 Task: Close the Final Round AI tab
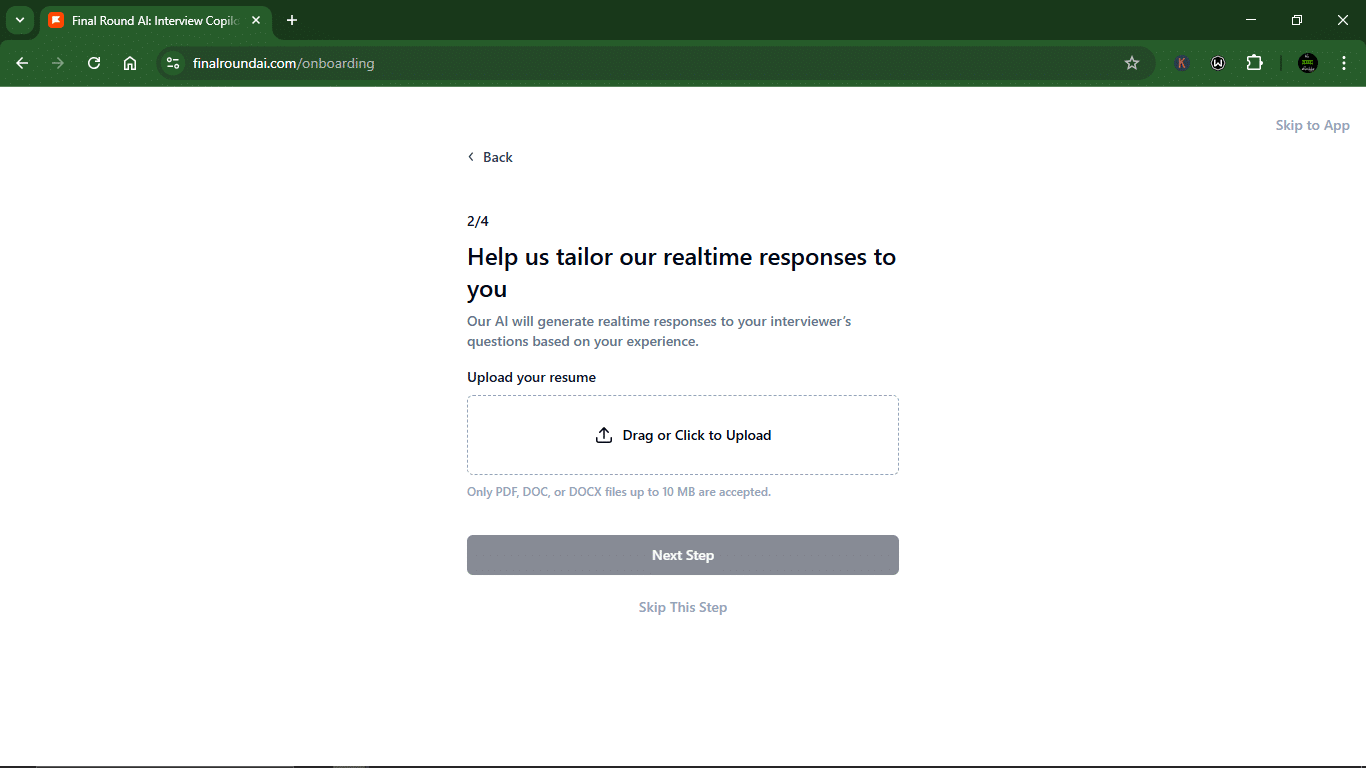point(256,20)
